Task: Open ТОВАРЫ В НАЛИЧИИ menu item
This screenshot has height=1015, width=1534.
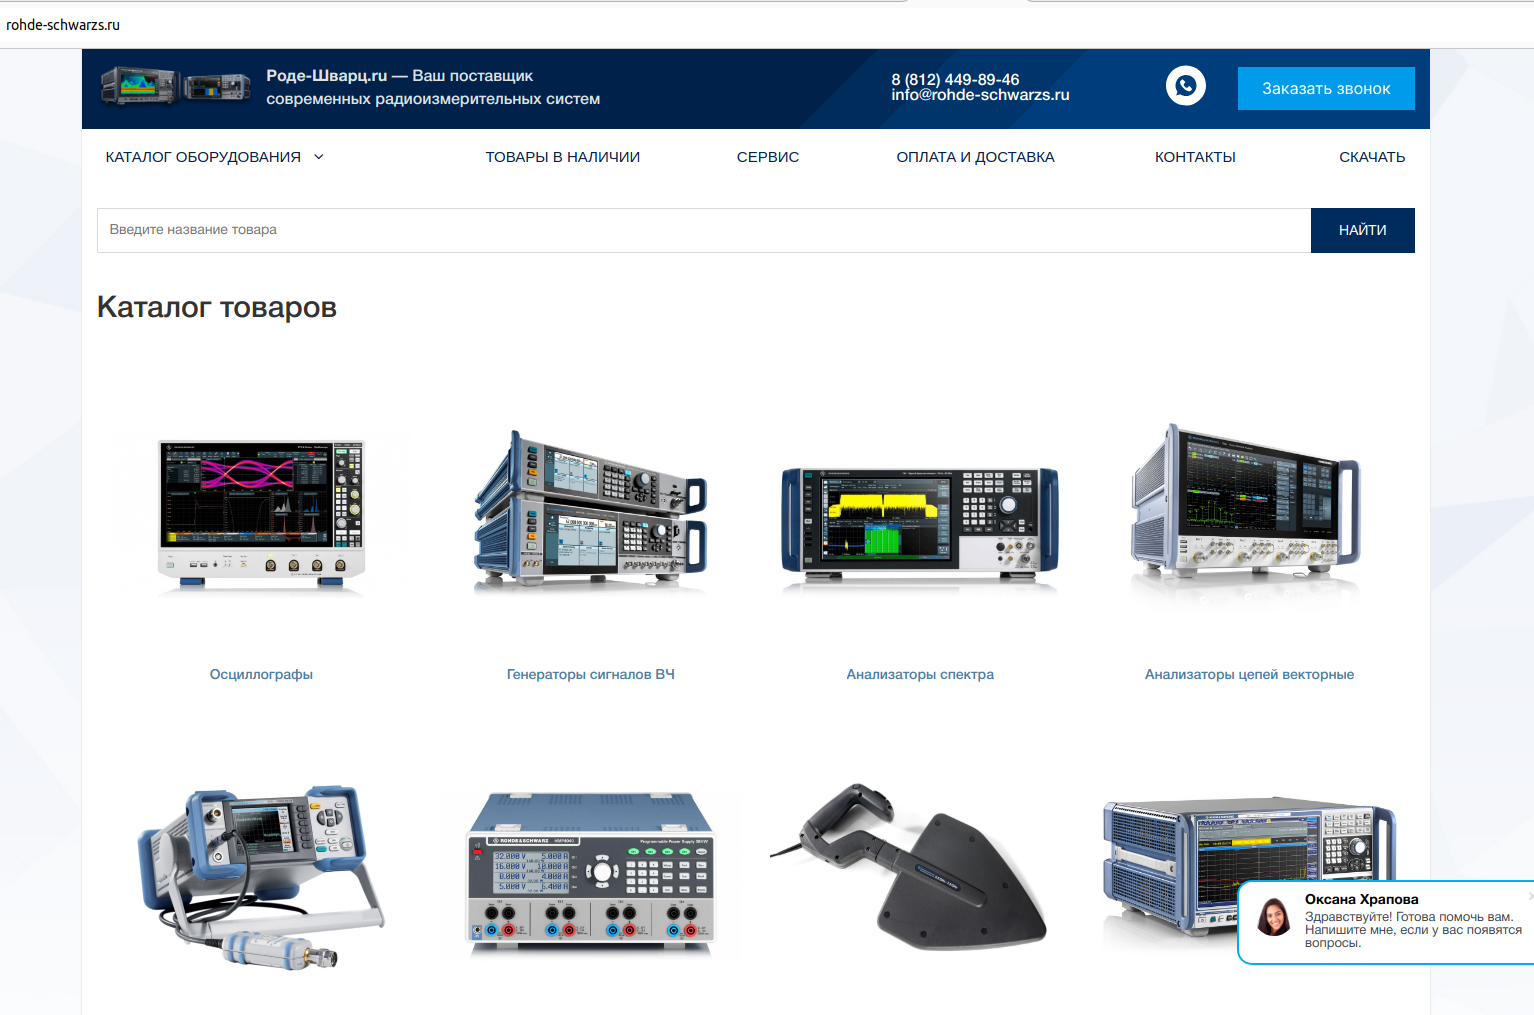Action: pyautogui.click(x=563, y=157)
